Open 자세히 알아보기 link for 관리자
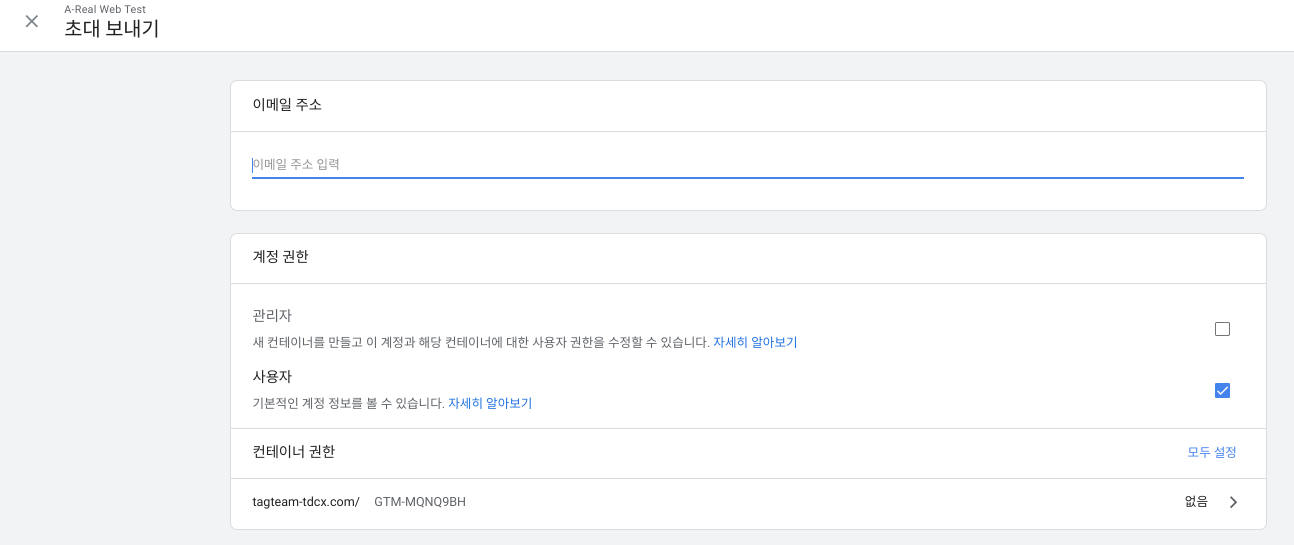This screenshot has height=545, width=1294. 755,342
